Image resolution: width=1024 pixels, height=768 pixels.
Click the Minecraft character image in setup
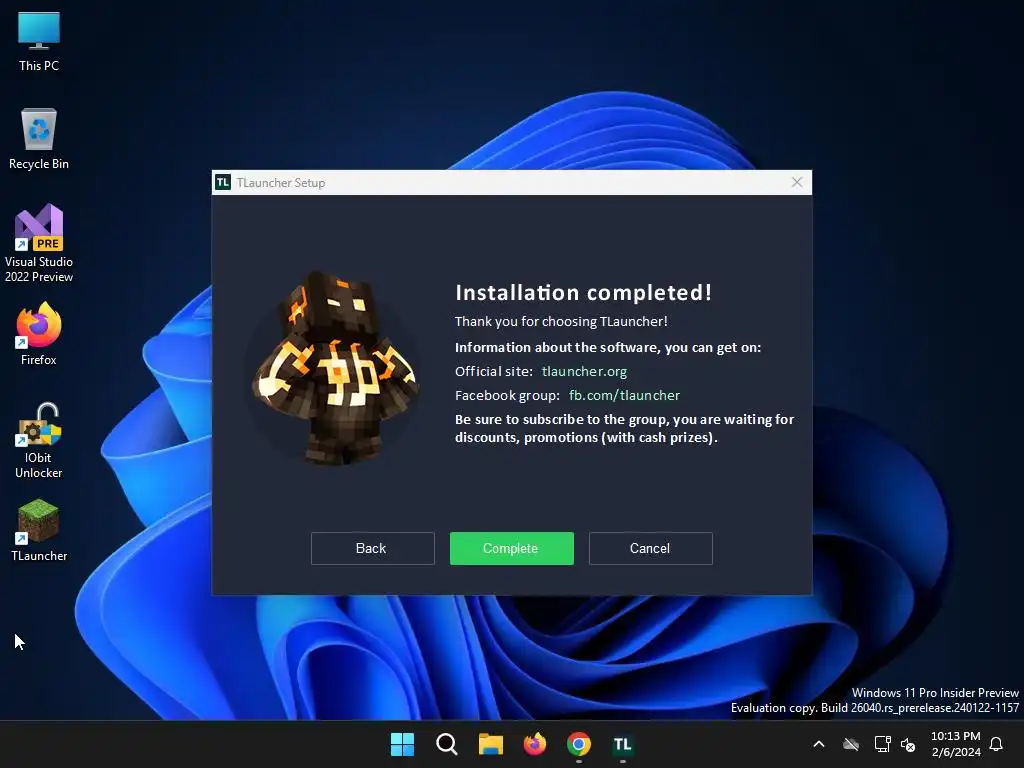[x=334, y=367]
